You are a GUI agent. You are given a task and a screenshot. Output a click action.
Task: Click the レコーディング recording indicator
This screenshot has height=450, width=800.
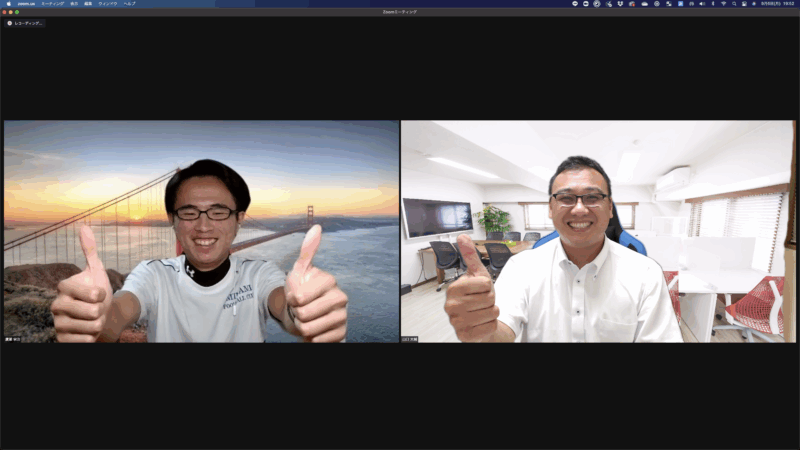[x=26, y=22]
